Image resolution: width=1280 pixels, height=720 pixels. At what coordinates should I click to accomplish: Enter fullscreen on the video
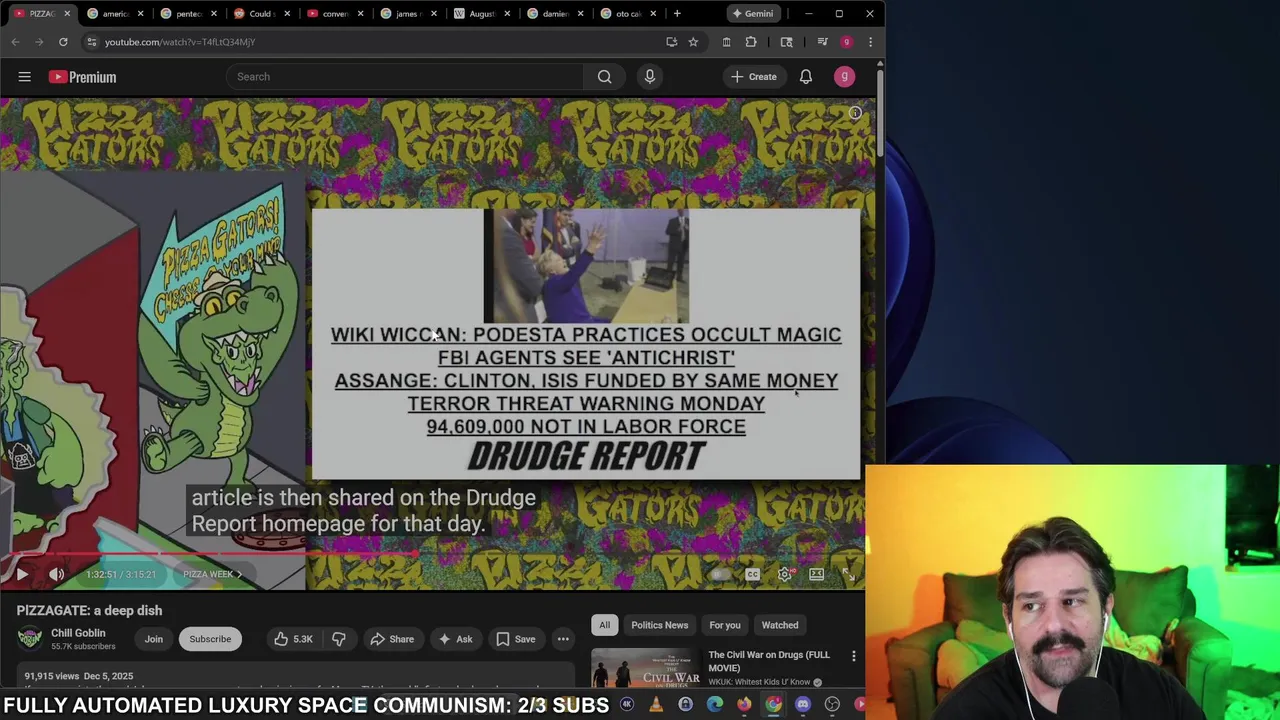click(848, 574)
